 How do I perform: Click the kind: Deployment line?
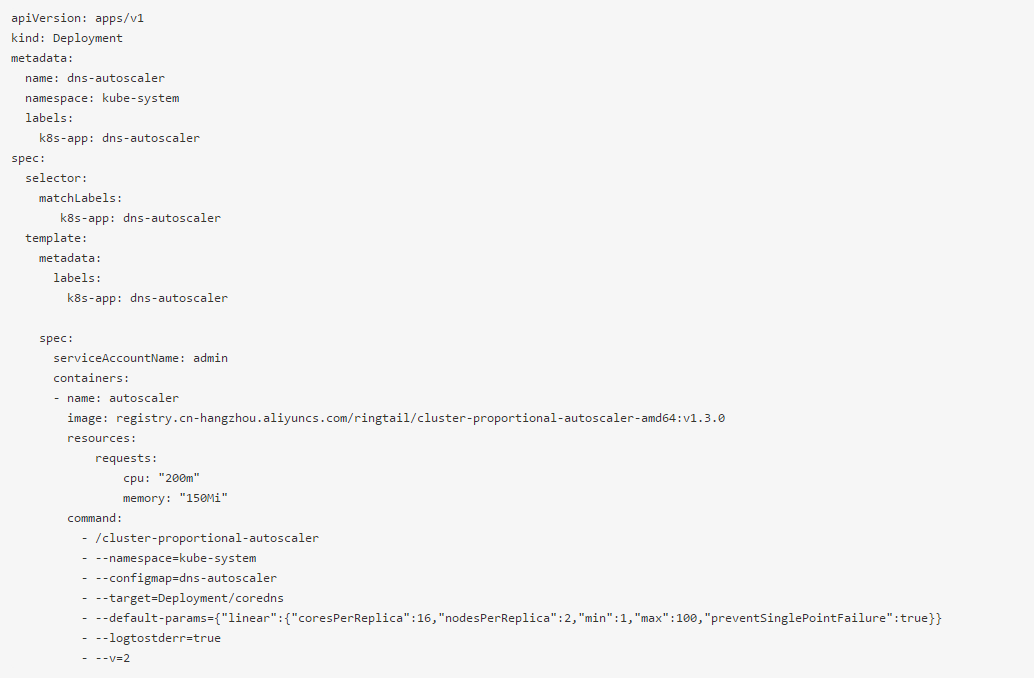pos(67,38)
